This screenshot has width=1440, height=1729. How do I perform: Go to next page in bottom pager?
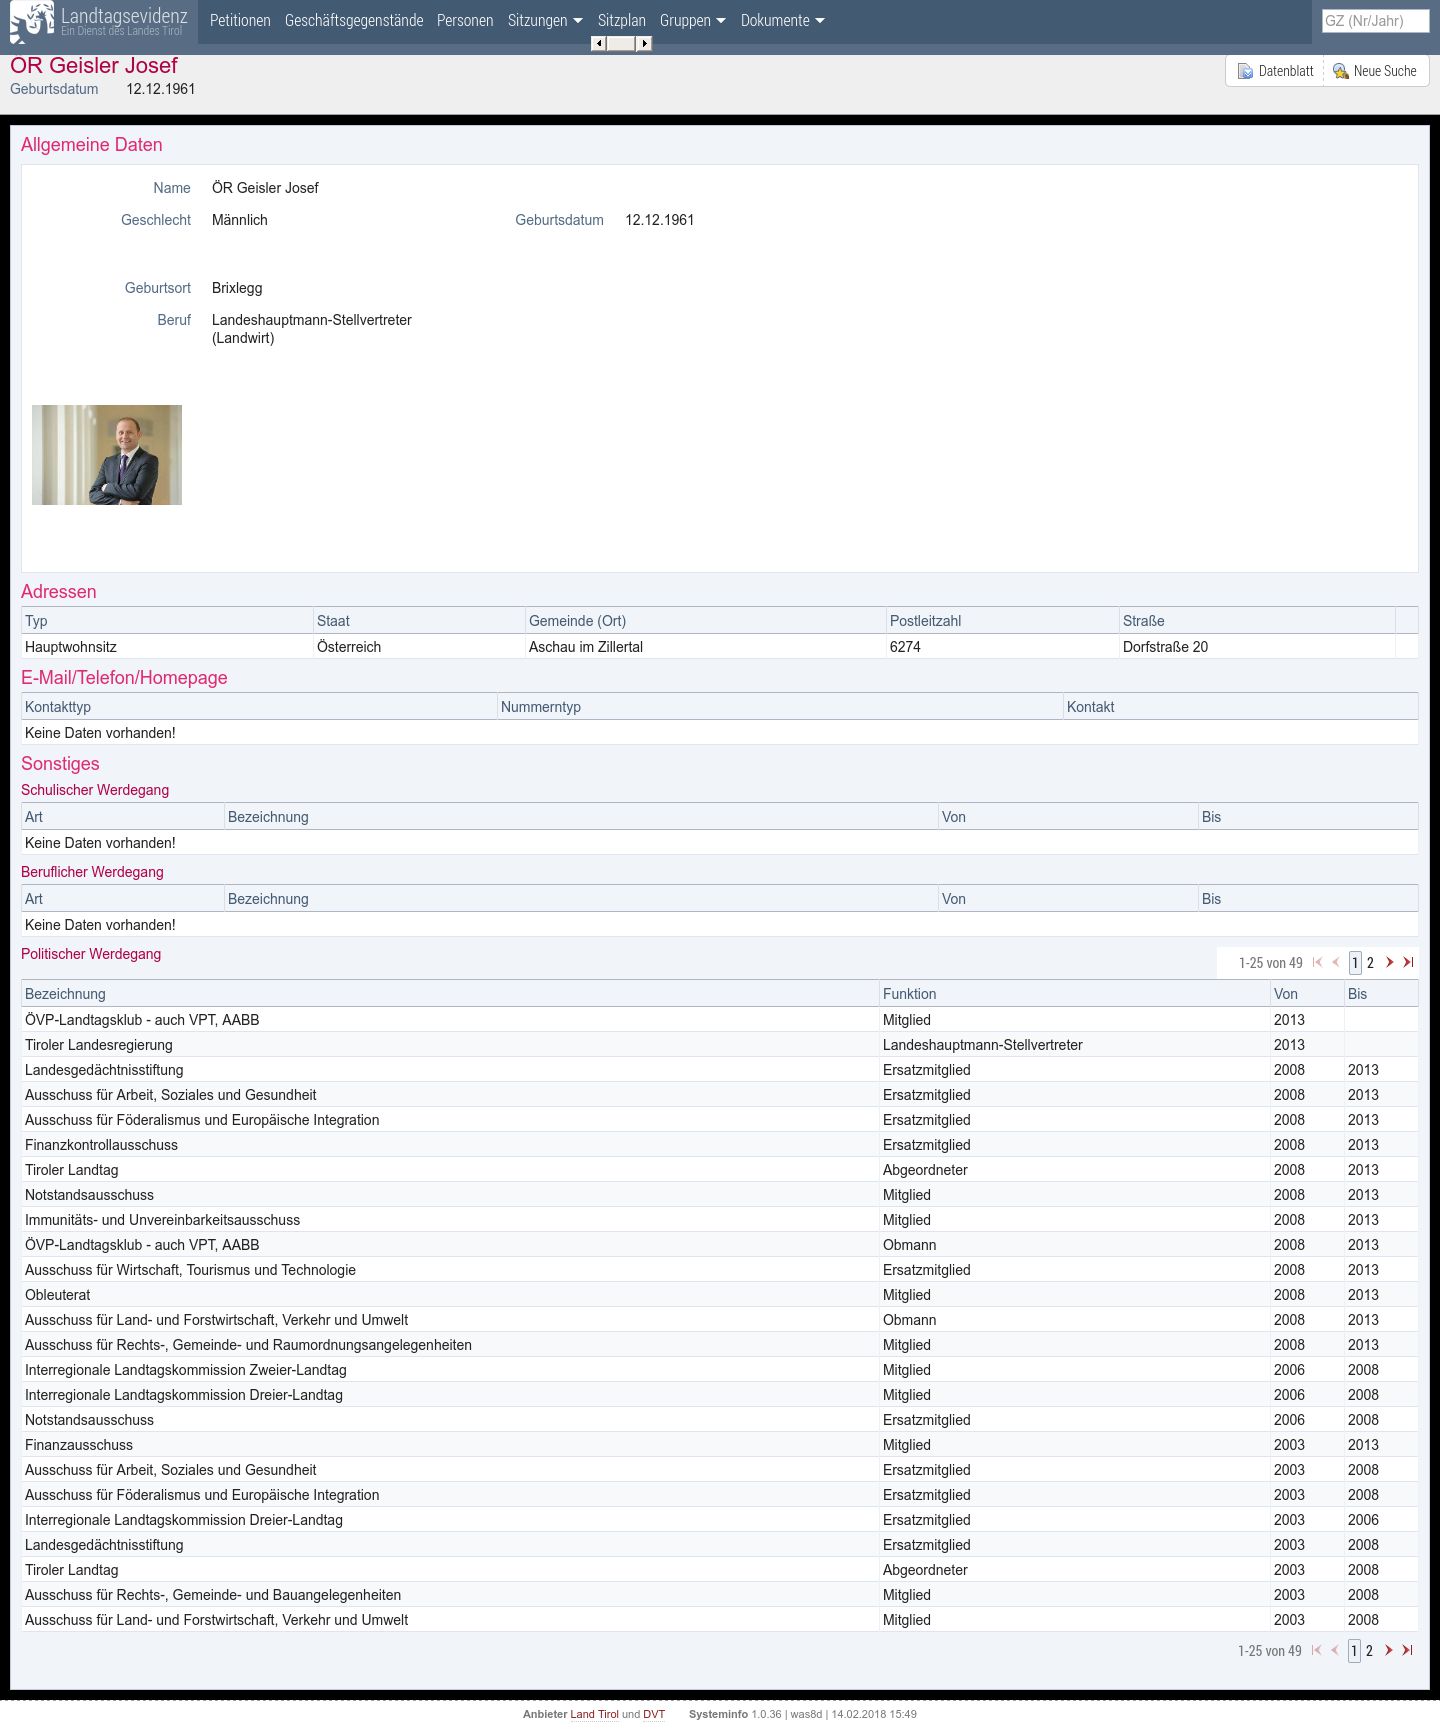[1388, 1650]
